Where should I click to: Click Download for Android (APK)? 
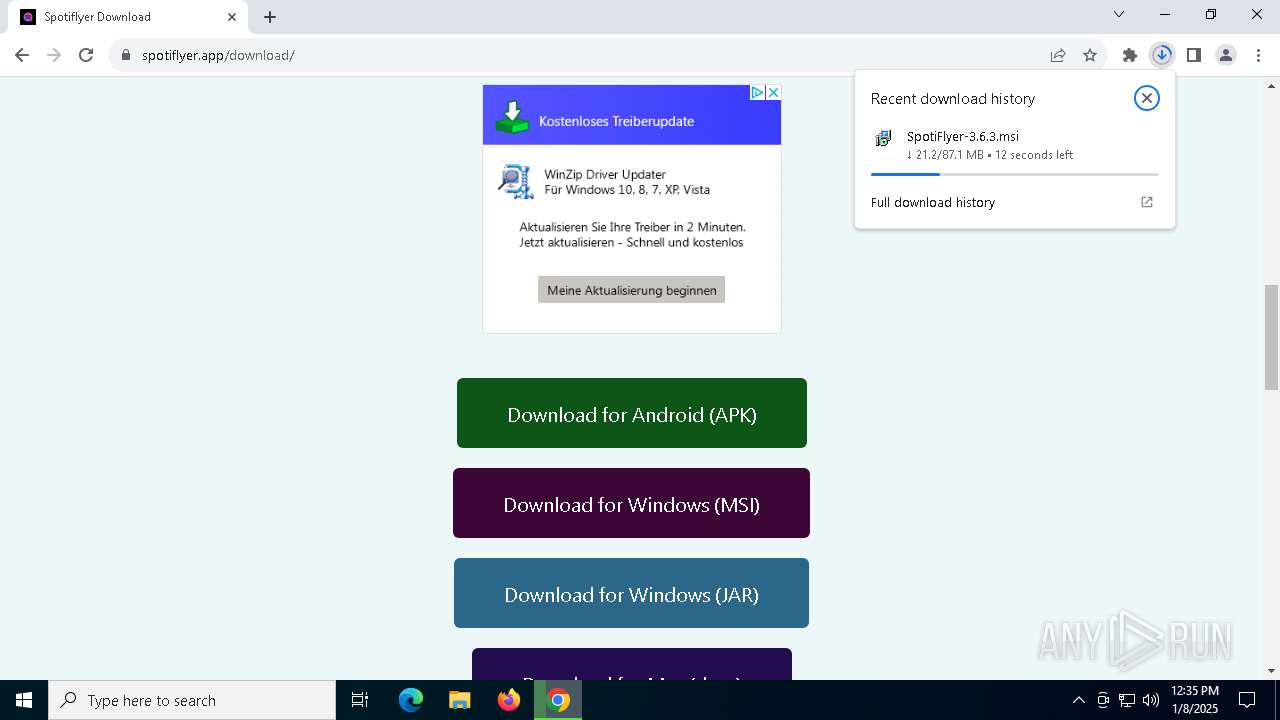pyautogui.click(x=632, y=413)
